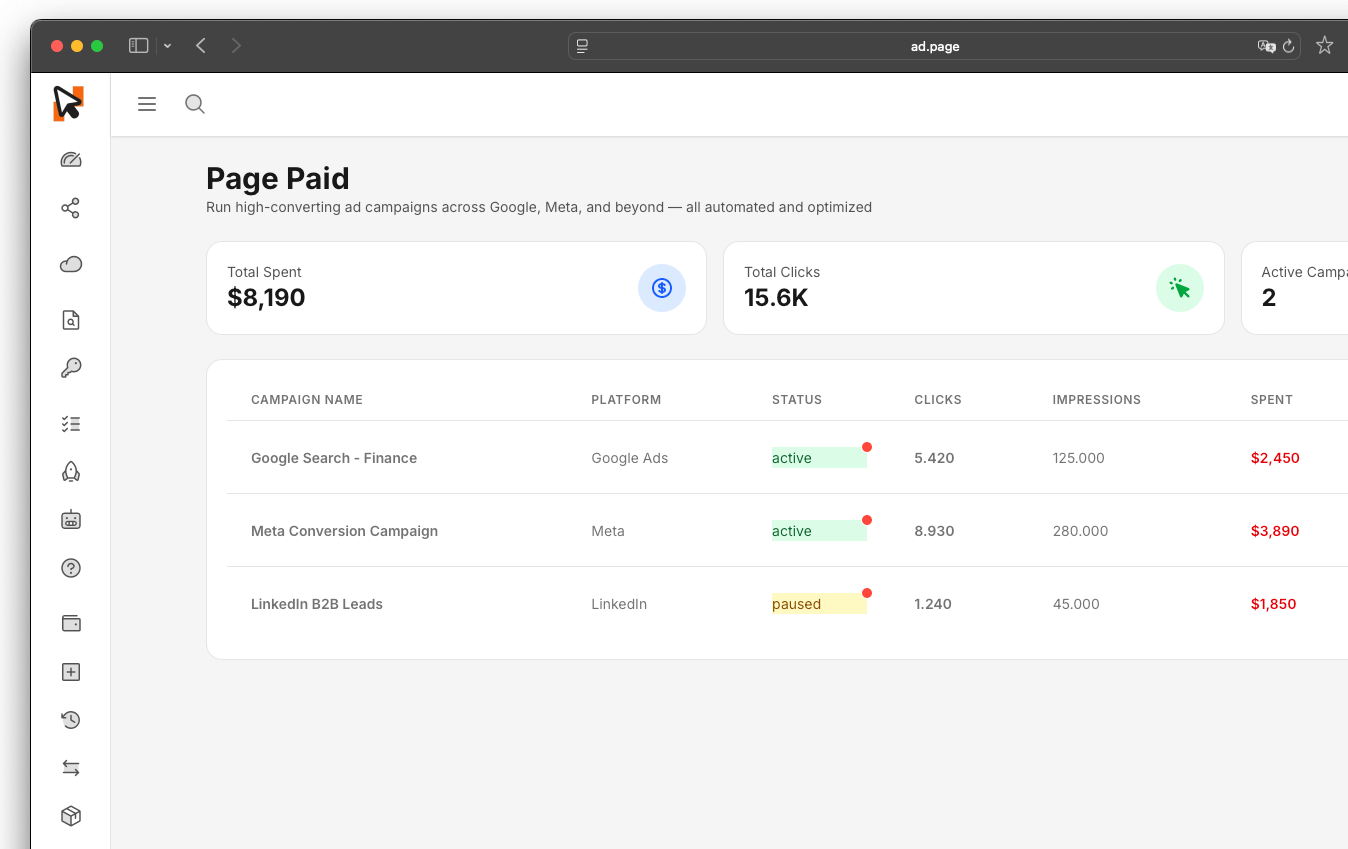The height and width of the screenshot is (849, 1348).
Task: Select the Meta Conversion Campaign name
Action: [344, 531]
